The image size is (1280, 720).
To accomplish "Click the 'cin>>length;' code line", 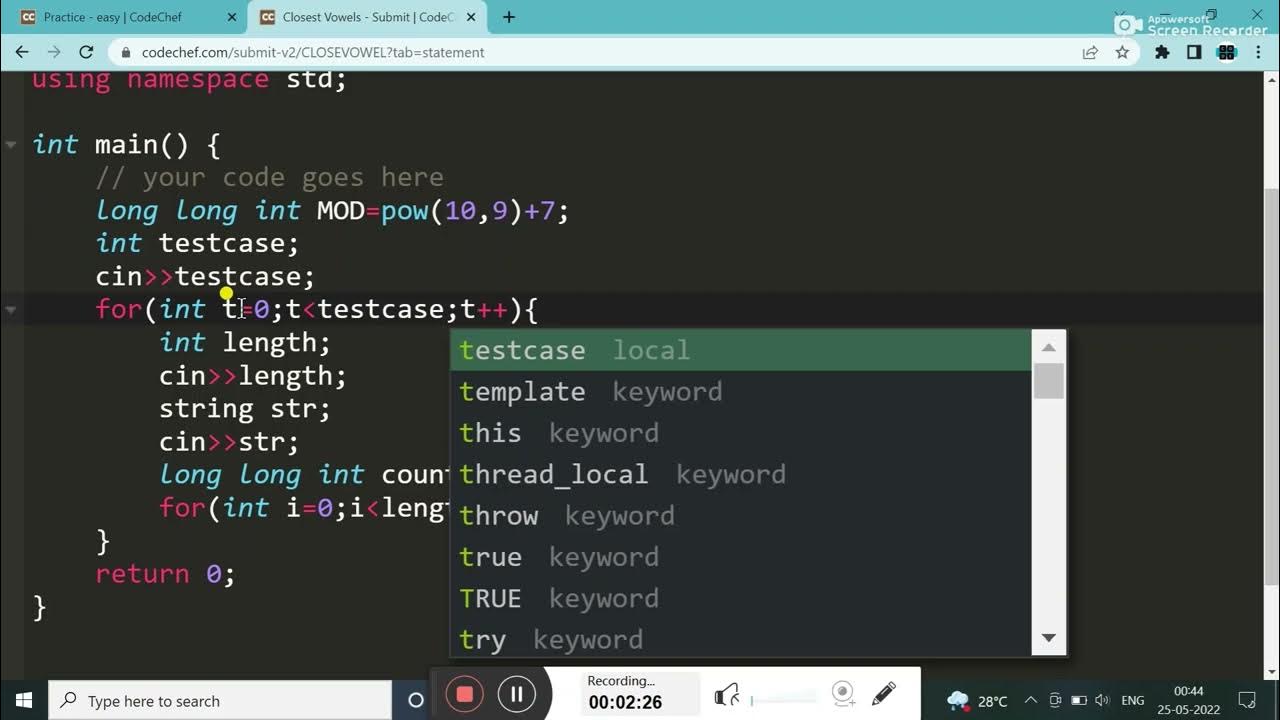I will coord(253,375).
